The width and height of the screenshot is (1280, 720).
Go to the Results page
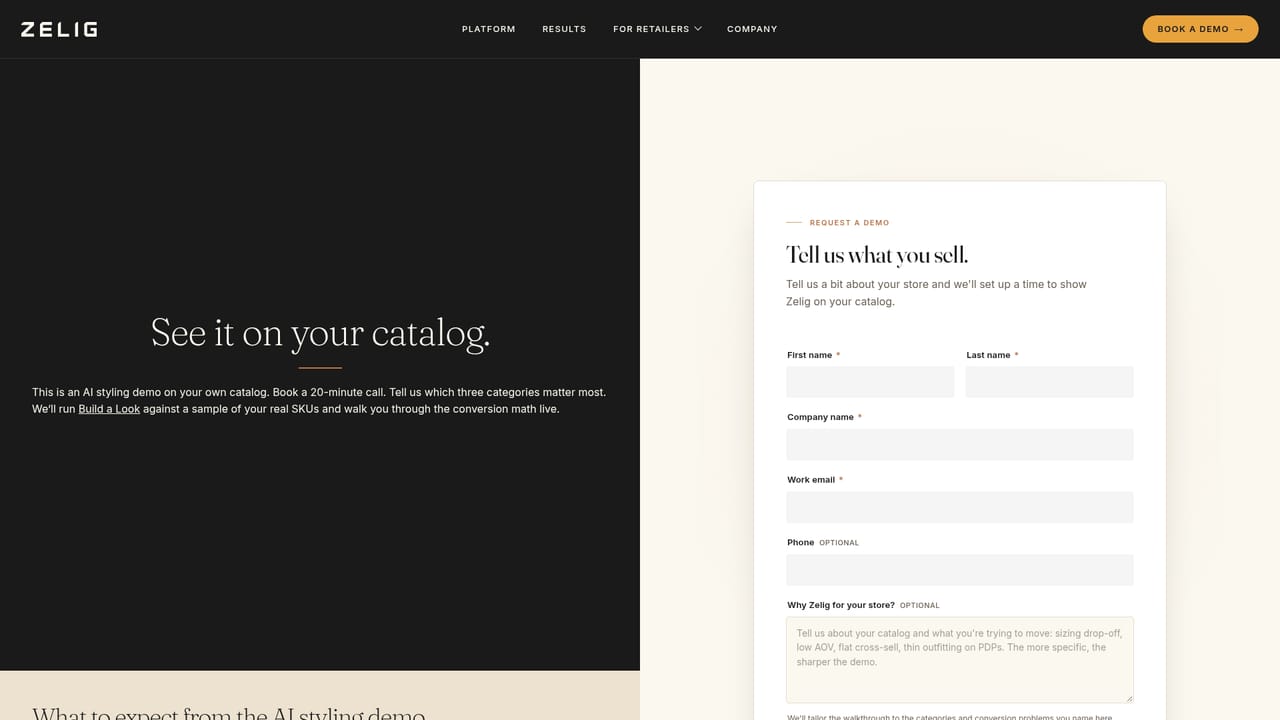click(x=564, y=29)
